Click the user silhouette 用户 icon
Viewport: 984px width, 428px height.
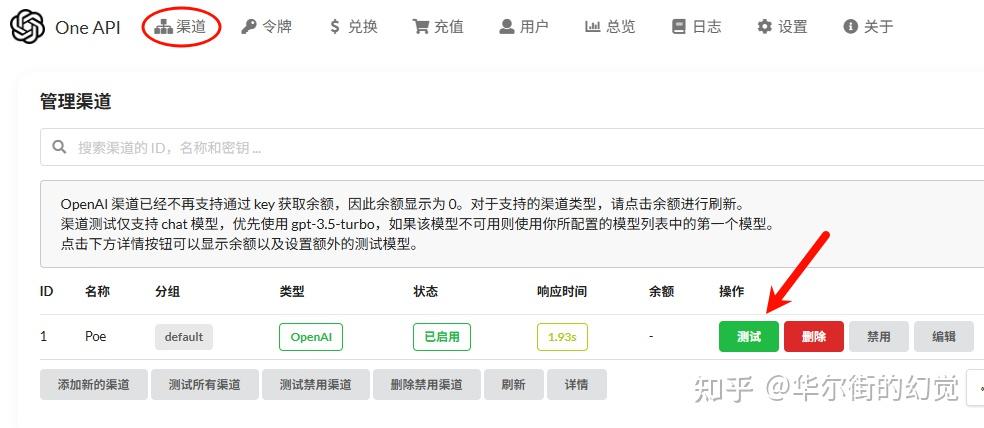coord(508,27)
